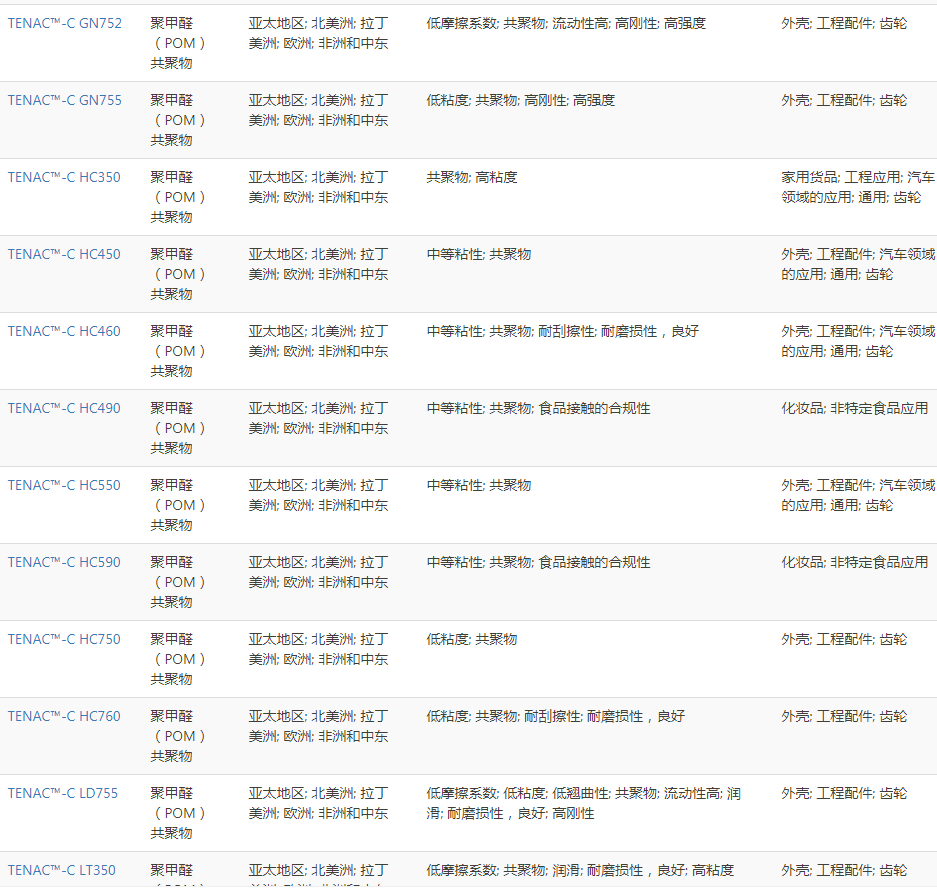Open the TENAC™-C GN755 product link
This screenshot has height=888, width=937.
click(x=65, y=100)
